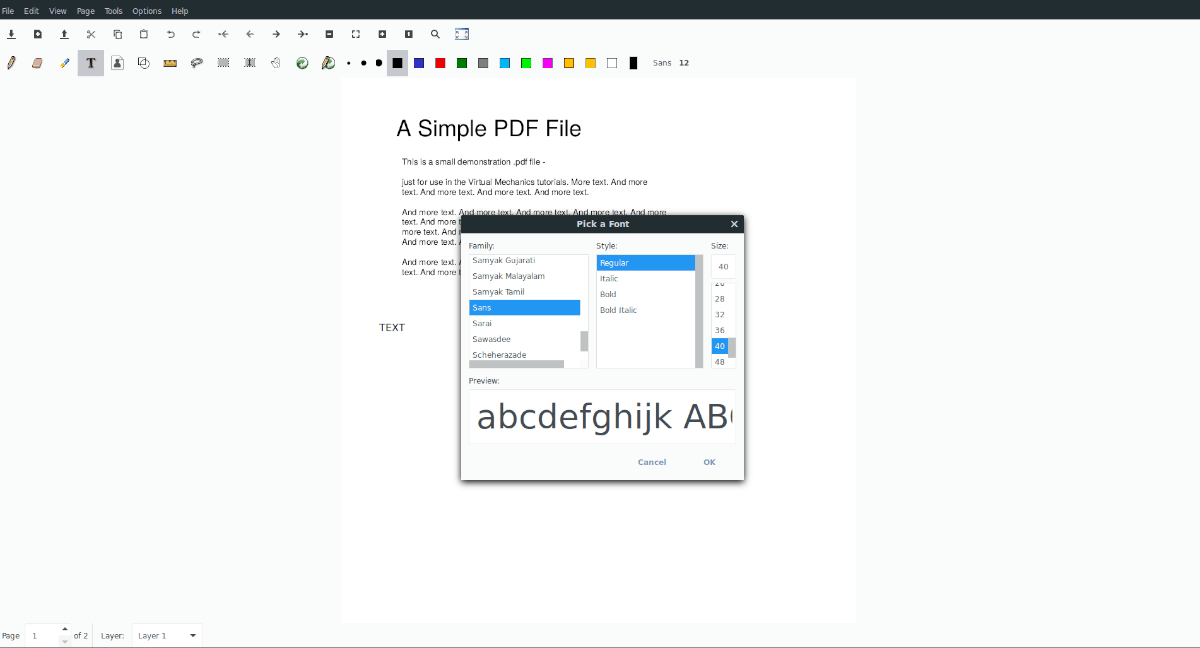Select Bold Italic style
The width and height of the screenshot is (1200, 648).
646,310
